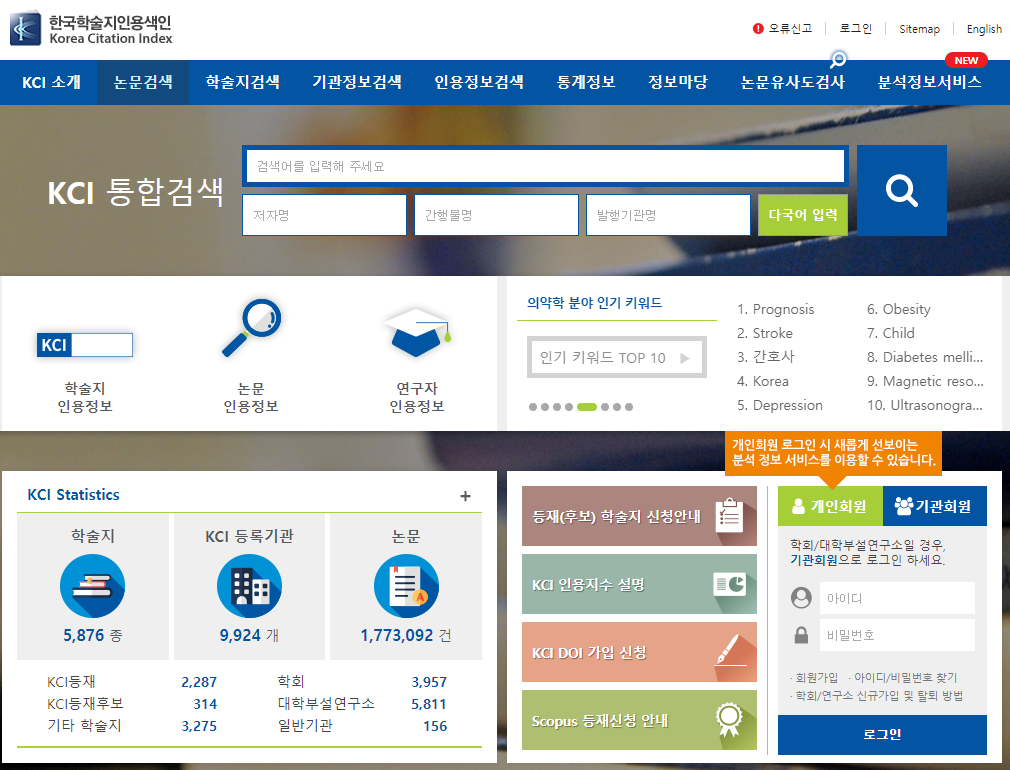This screenshot has width=1010, height=770.
Task: Click the padlock icon beside 비밀번호
Action: point(801,635)
